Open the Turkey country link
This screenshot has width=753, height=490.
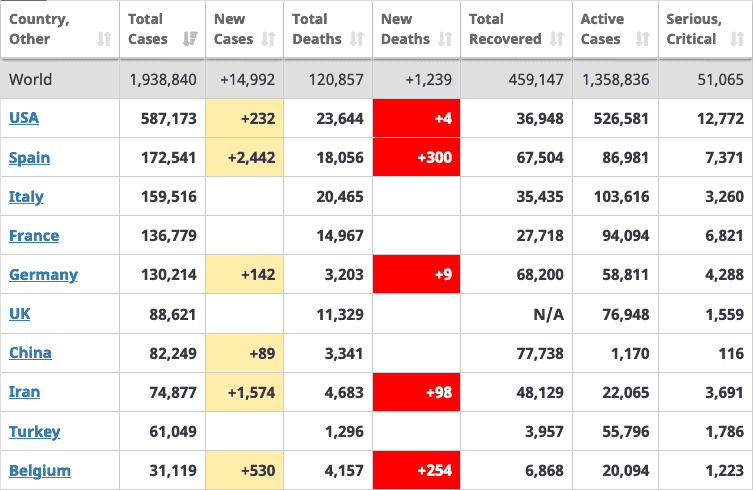[35, 431]
